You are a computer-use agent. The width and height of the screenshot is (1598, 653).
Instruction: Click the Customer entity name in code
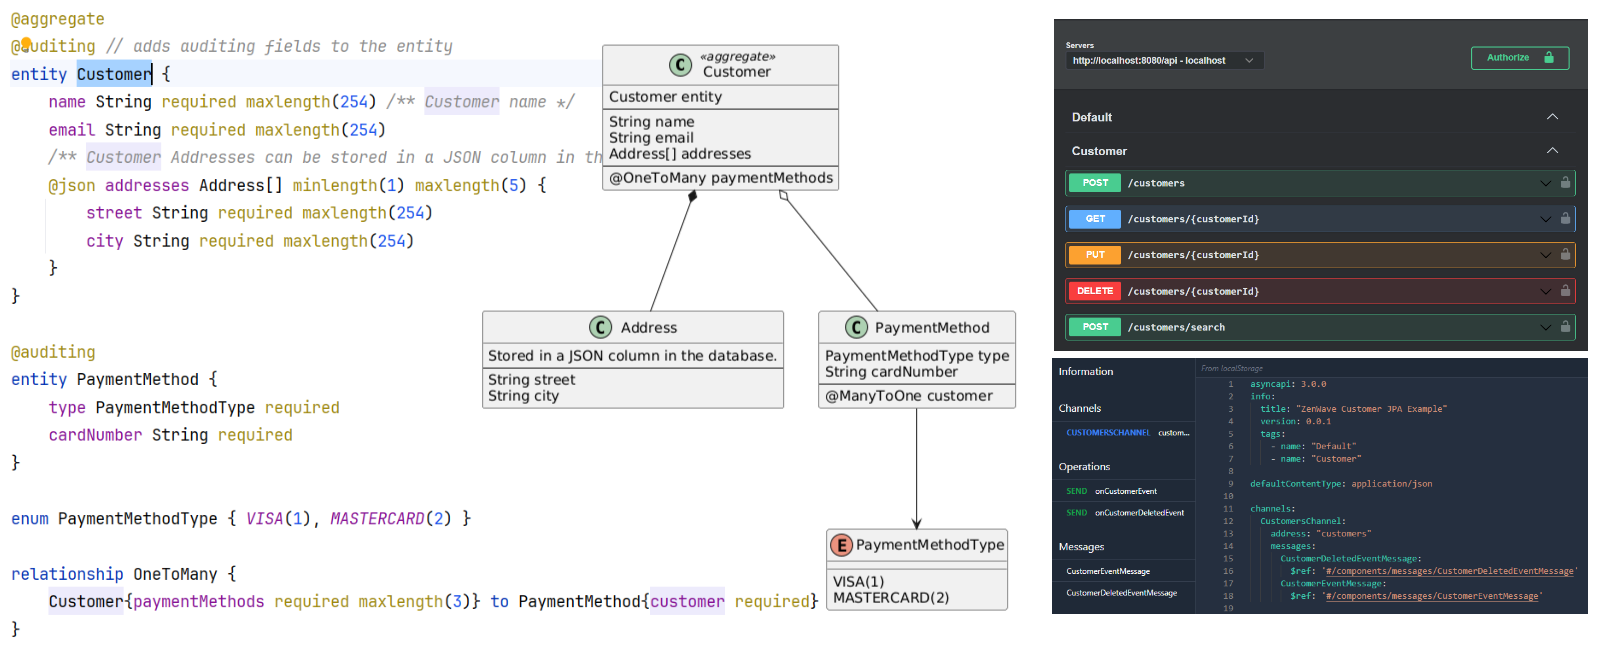click(114, 74)
